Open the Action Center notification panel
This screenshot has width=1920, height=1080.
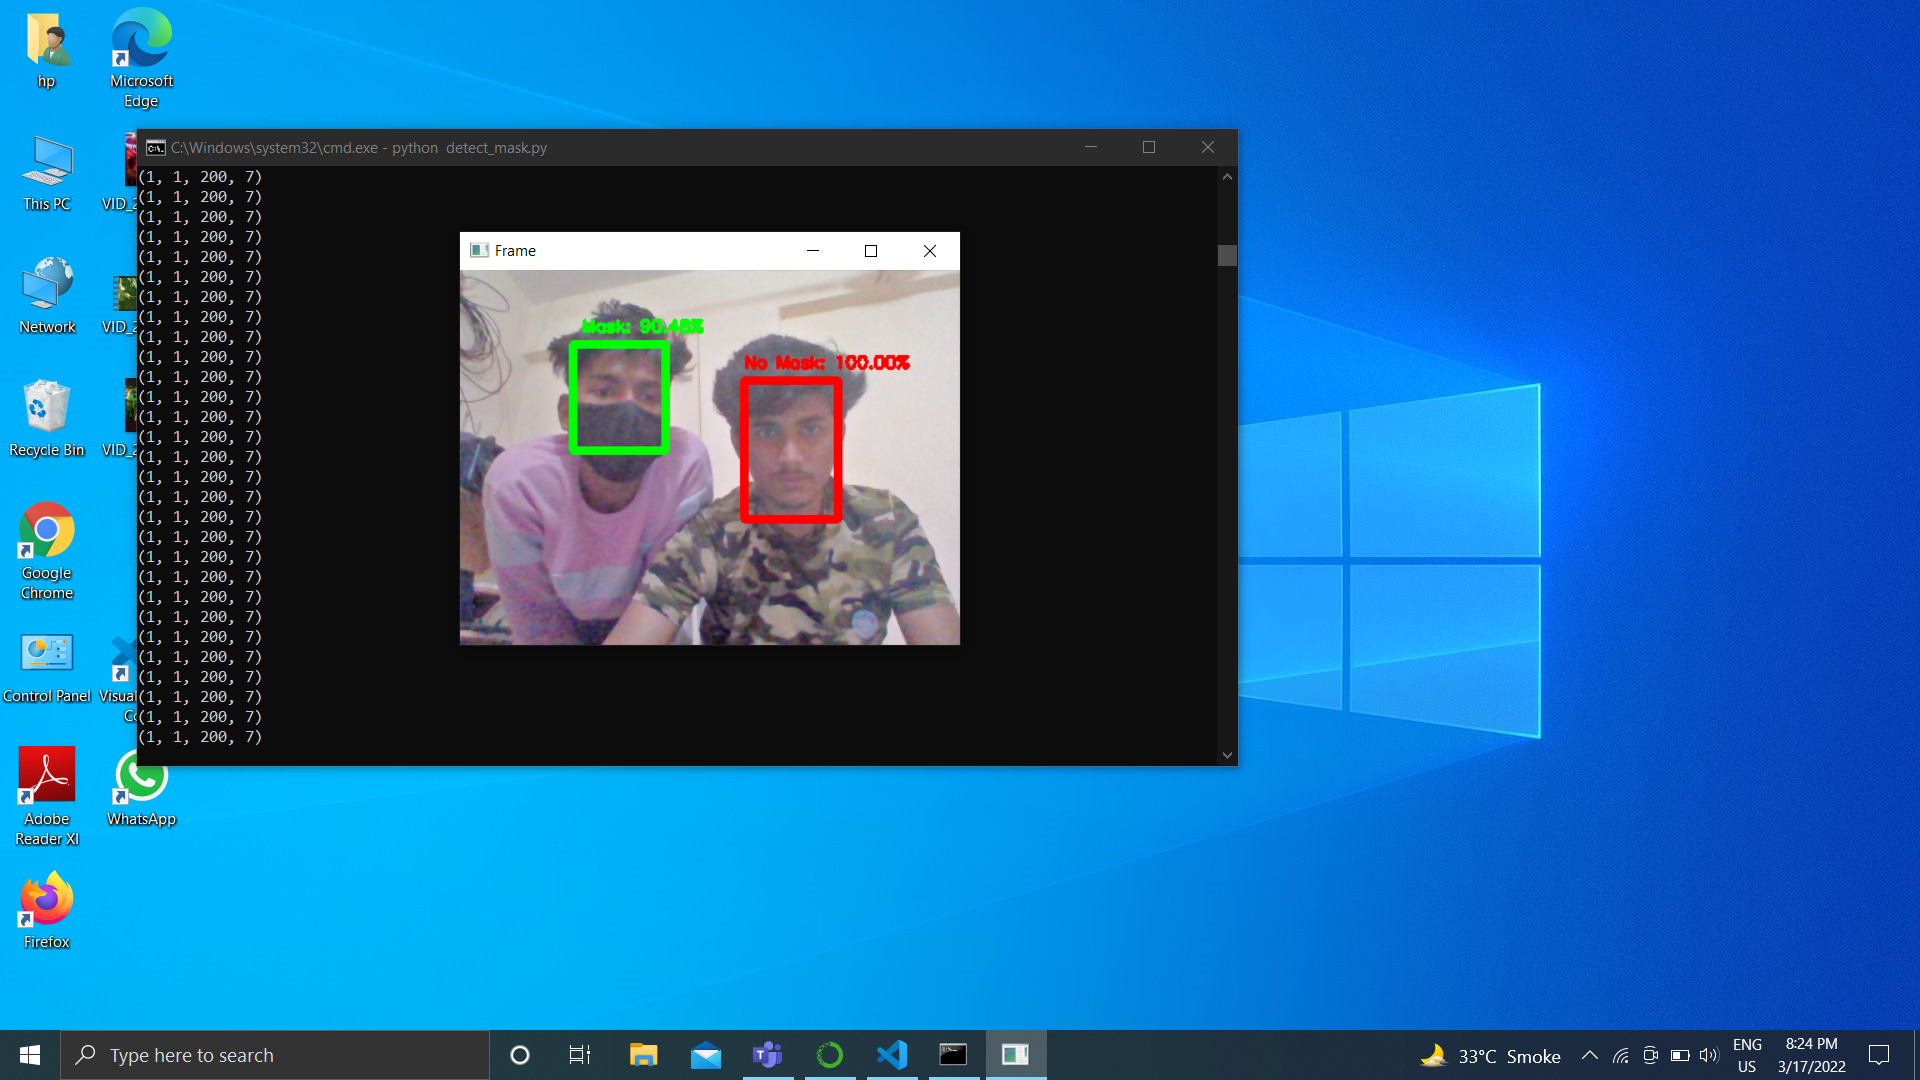[x=1878, y=1054]
